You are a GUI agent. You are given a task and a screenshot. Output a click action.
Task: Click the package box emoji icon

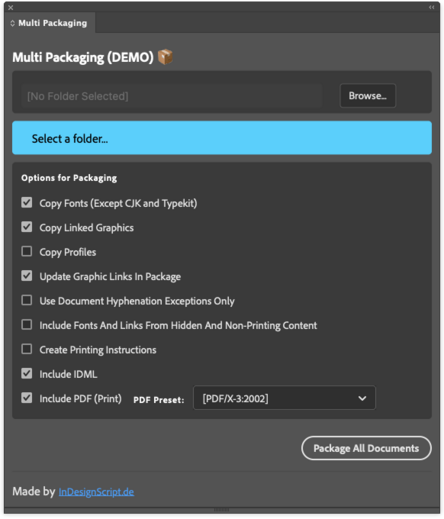coord(165,57)
